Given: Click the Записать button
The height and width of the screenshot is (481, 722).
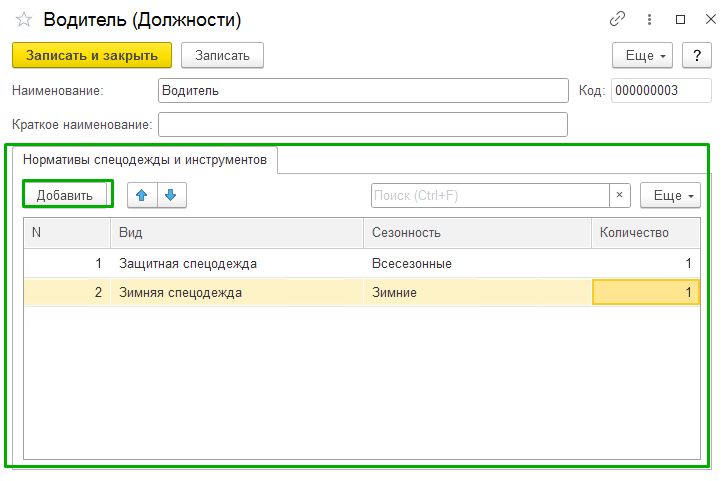Looking at the screenshot, I should (222, 55).
